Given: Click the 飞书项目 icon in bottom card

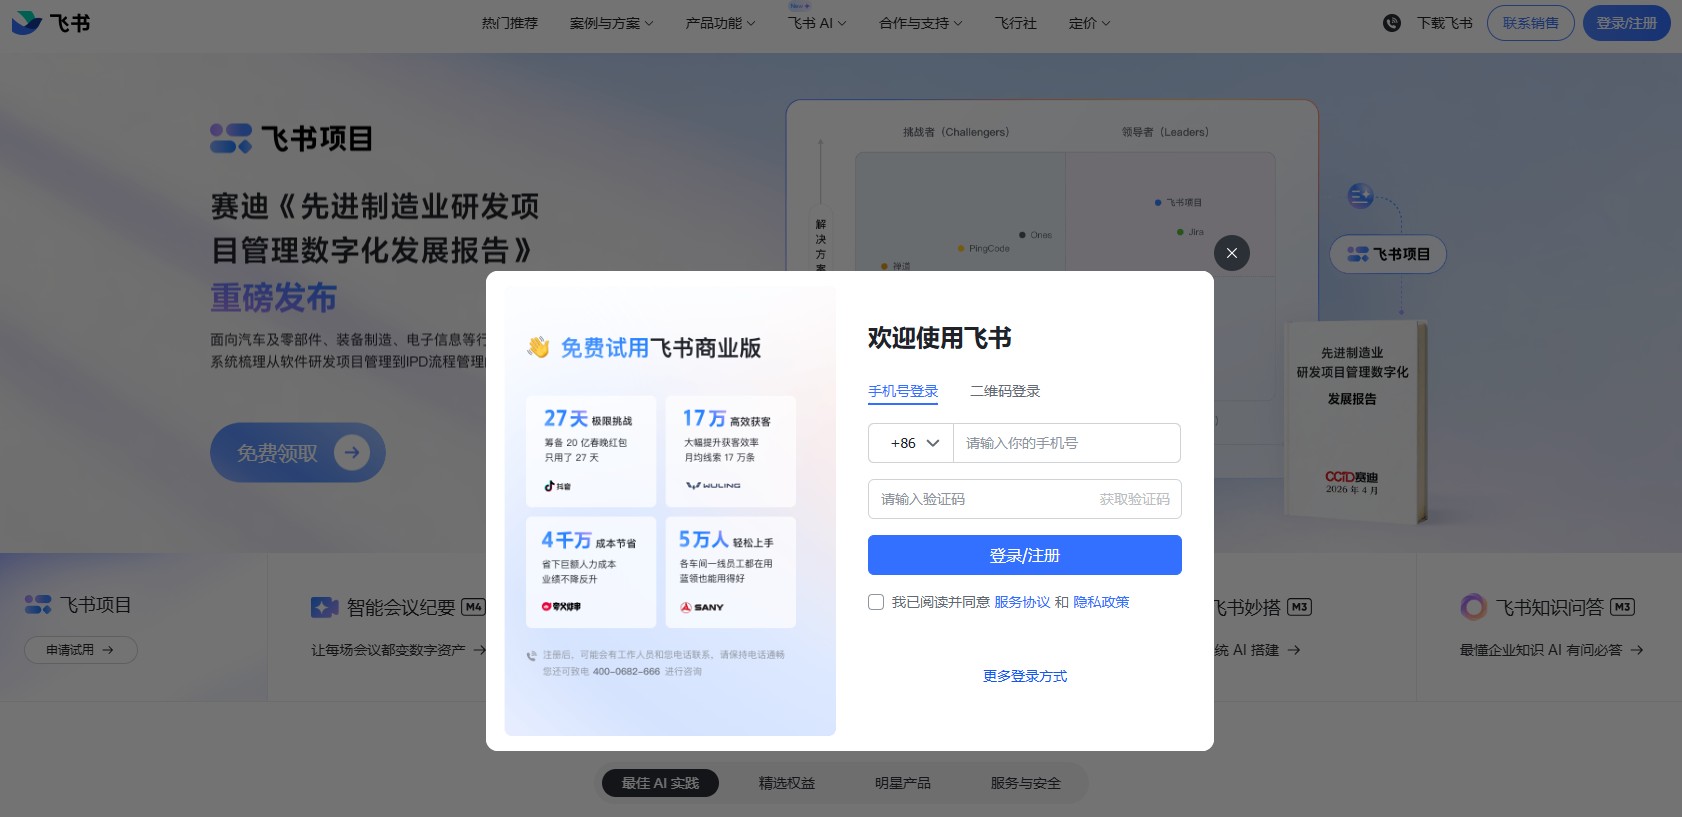Looking at the screenshot, I should tap(38, 605).
